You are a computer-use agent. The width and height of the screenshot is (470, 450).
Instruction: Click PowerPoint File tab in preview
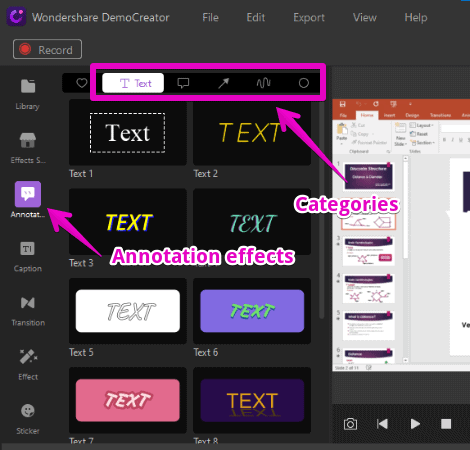pos(343,115)
